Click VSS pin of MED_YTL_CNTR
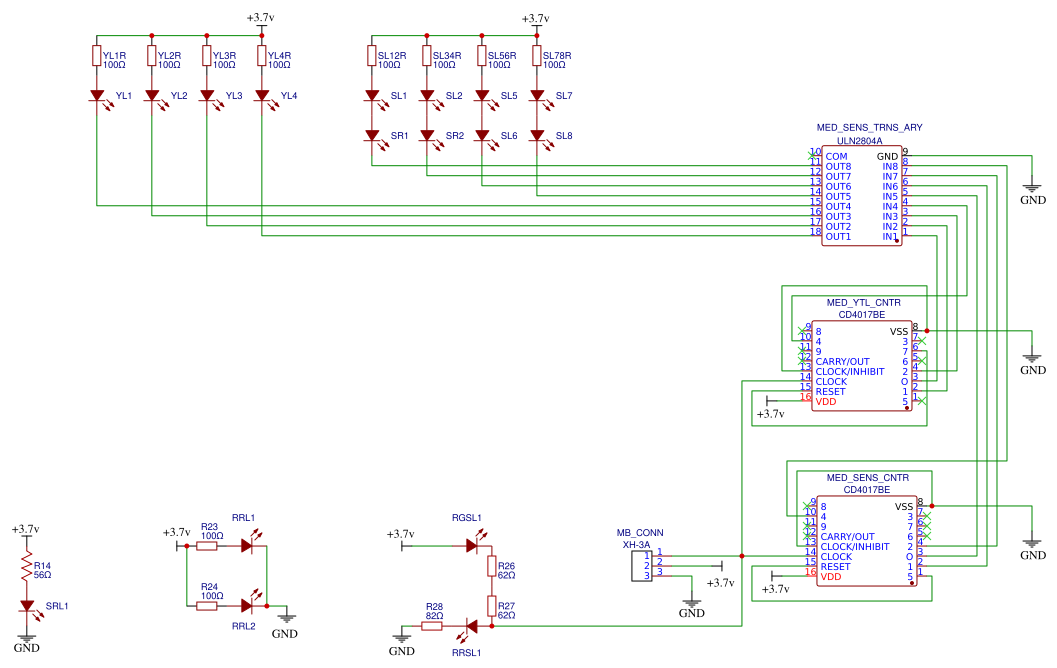 coord(899,332)
